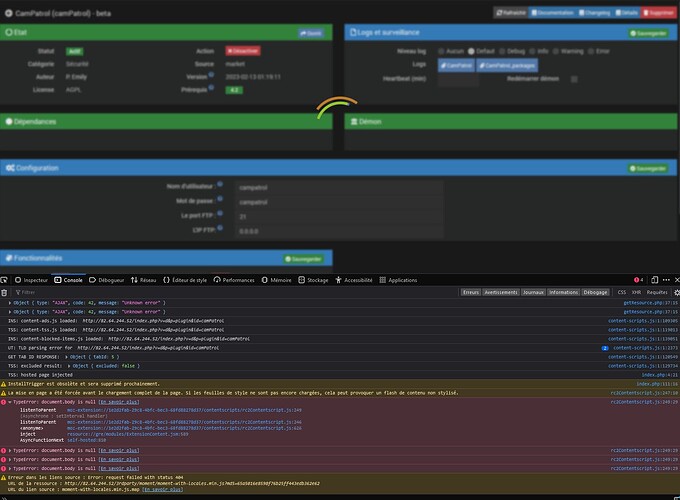
Task: Toggle the XHR console filter
Action: coord(636,292)
